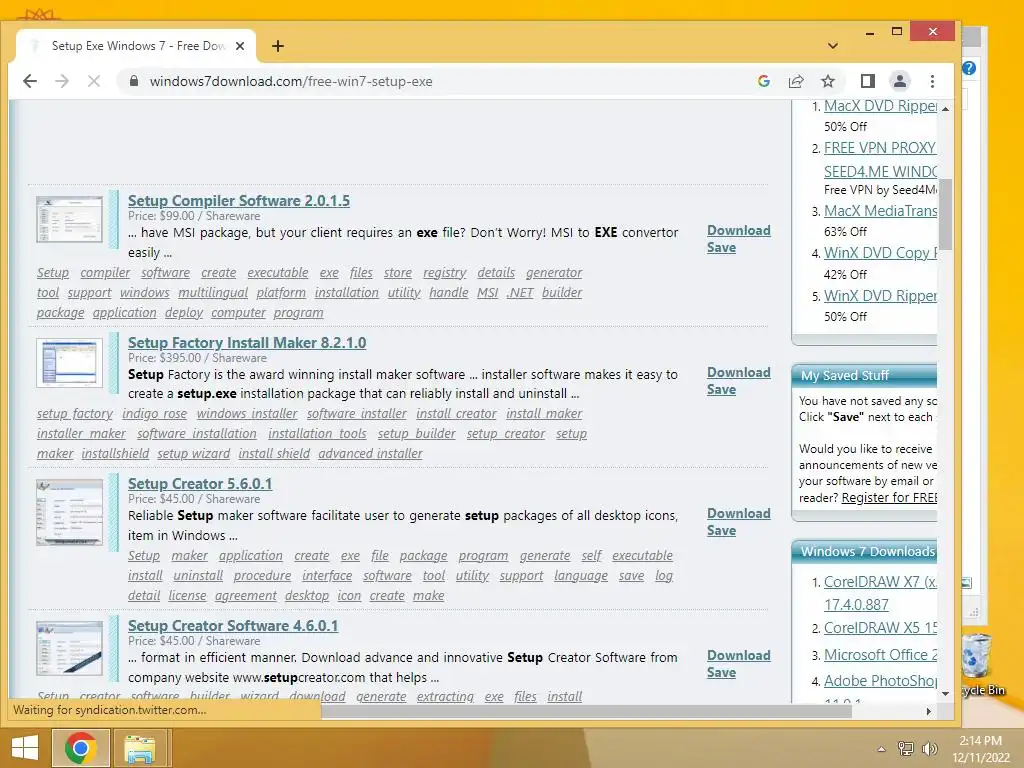Click vertical scrollbar up arrow
This screenshot has height=768, width=1024.
(945, 108)
